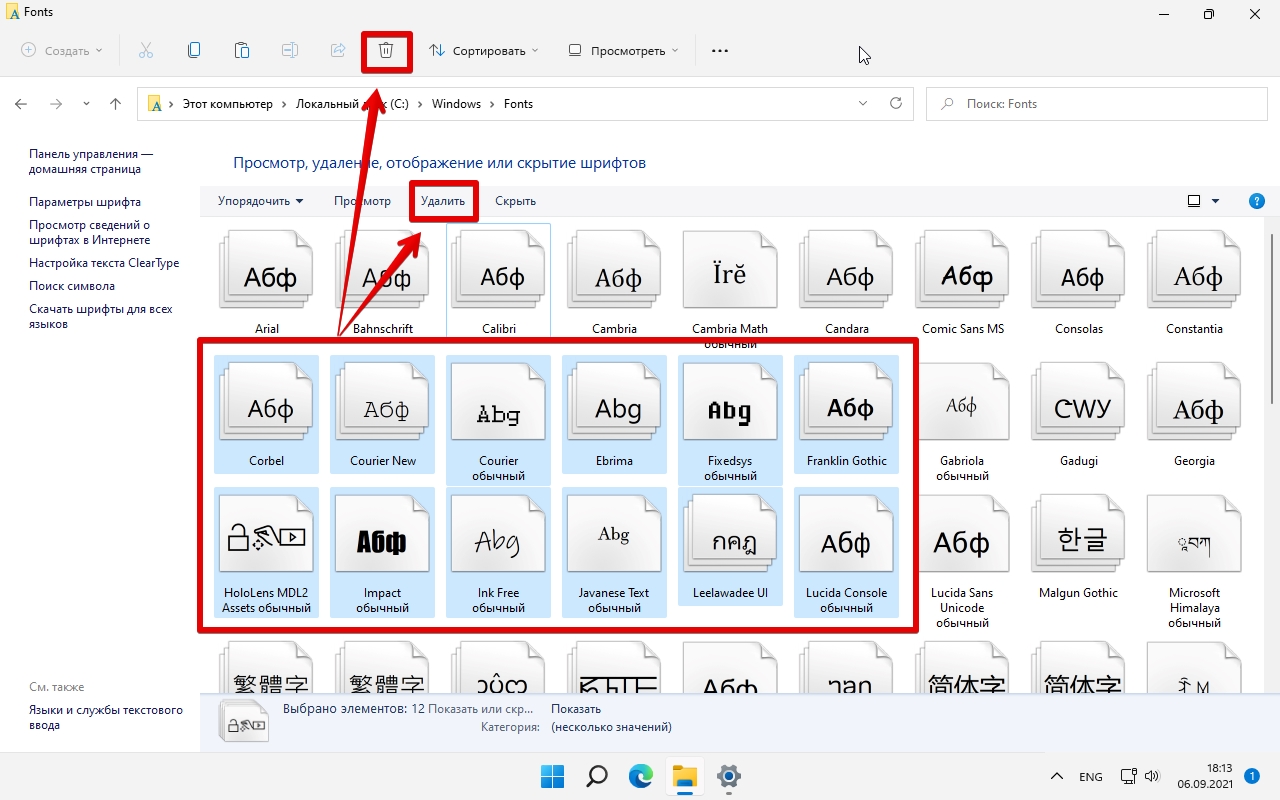Image resolution: width=1280 pixels, height=800 pixels.
Task: Click ENG language indicator in tray
Action: click(x=1091, y=777)
